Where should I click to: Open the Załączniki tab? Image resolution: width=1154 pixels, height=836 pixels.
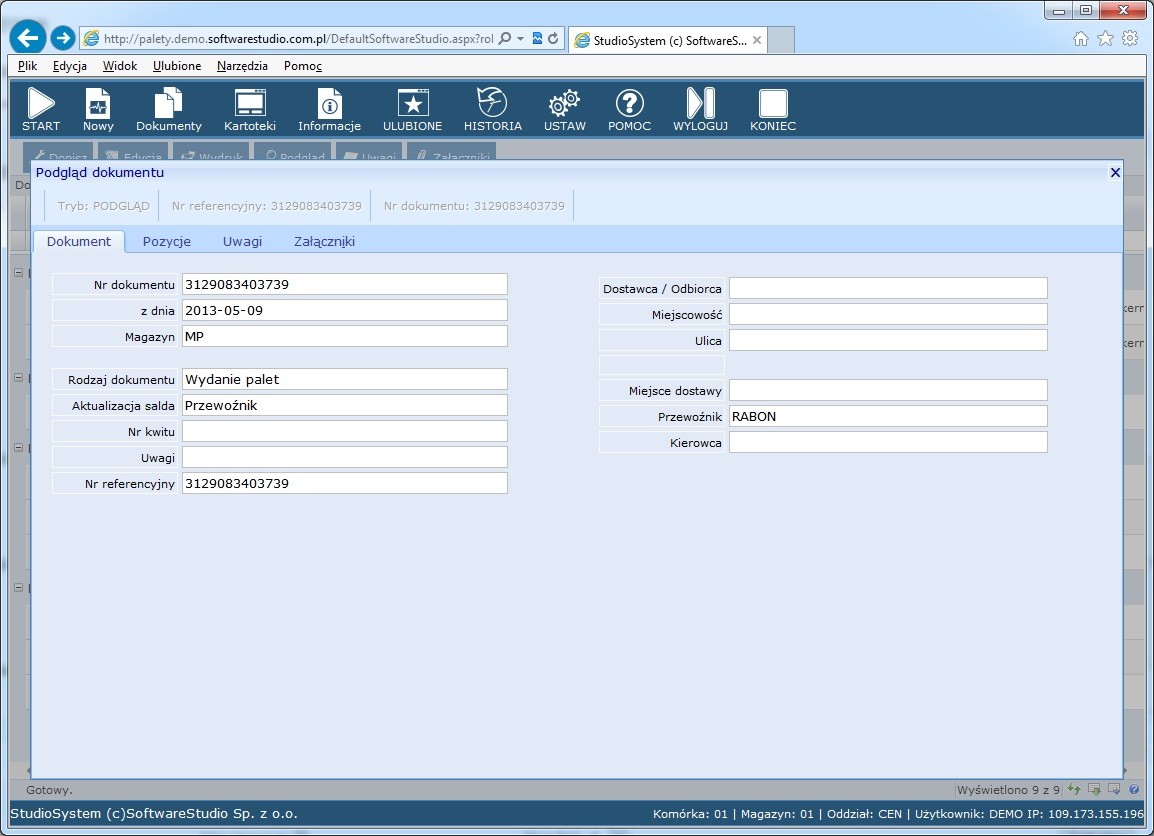[x=324, y=241]
